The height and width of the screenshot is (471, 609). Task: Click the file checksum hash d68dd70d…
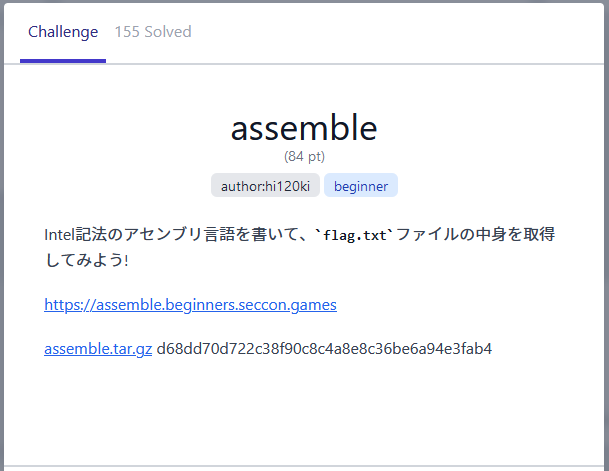point(324,349)
